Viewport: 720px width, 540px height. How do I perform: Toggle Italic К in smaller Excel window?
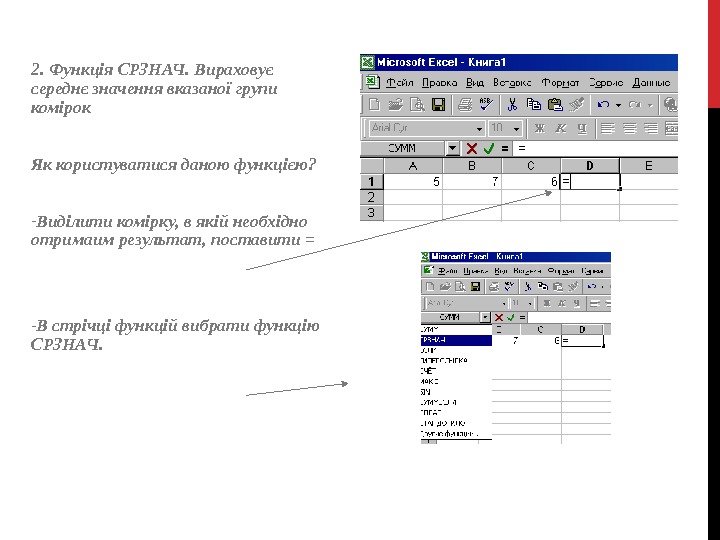pyautogui.click(x=562, y=303)
